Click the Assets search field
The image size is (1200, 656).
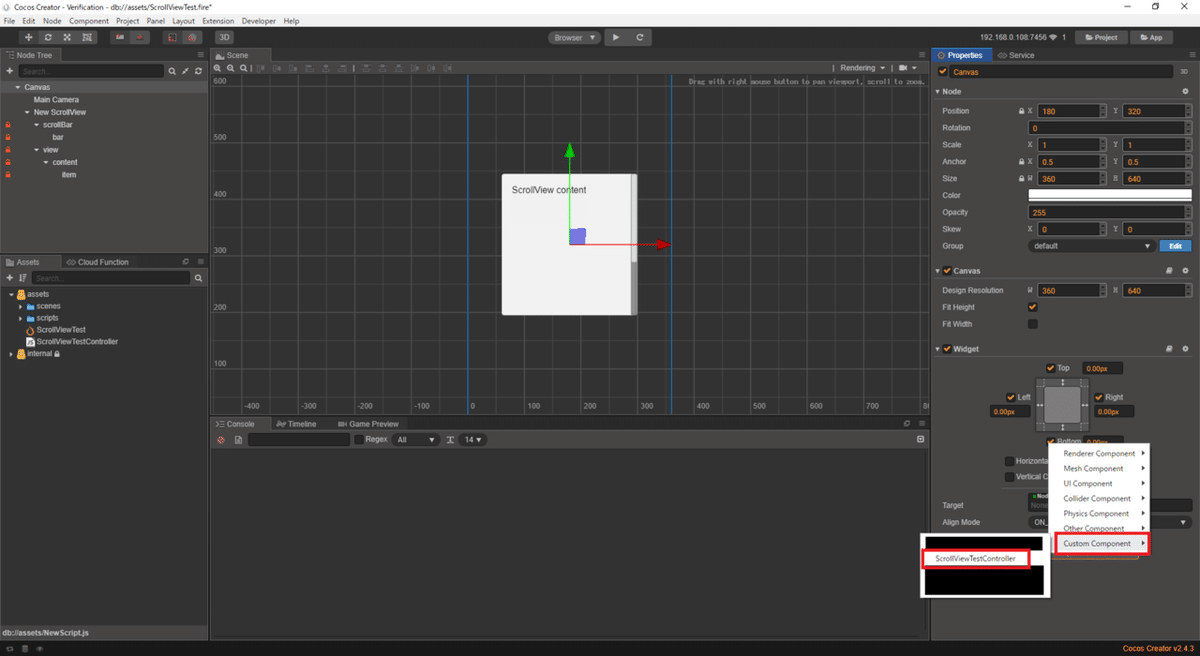point(110,278)
